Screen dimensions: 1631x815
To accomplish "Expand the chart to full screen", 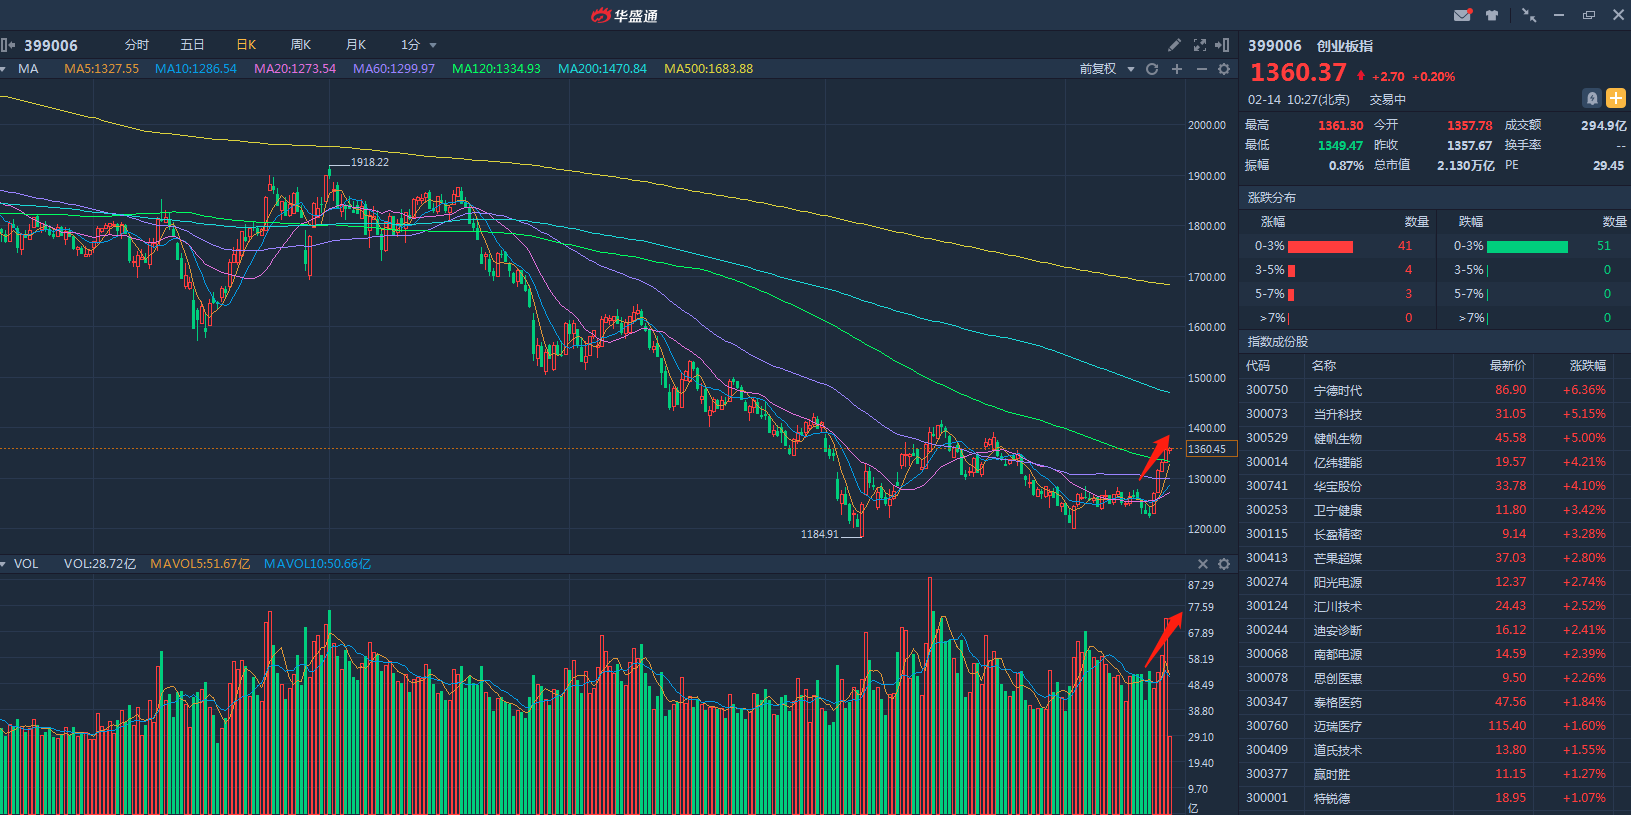I will 1200,45.
